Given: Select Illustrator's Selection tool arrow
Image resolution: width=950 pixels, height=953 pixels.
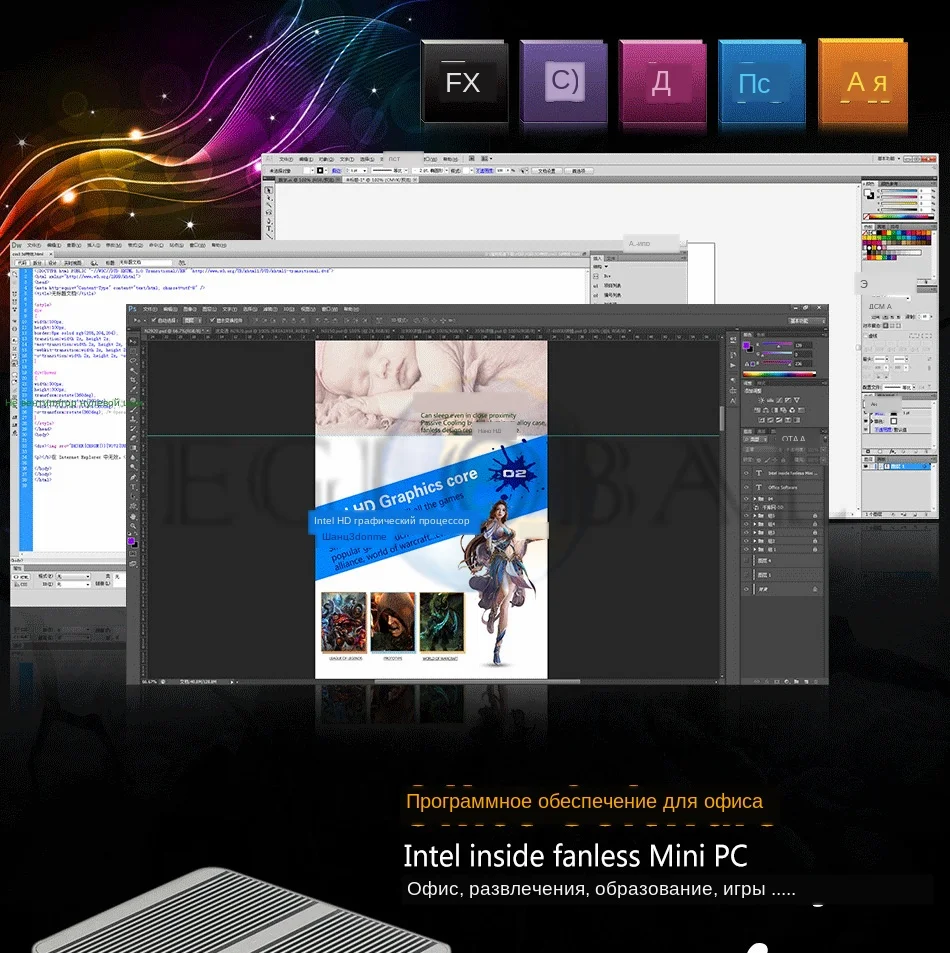Looking at the screenshot, I should tap(269, 191).
